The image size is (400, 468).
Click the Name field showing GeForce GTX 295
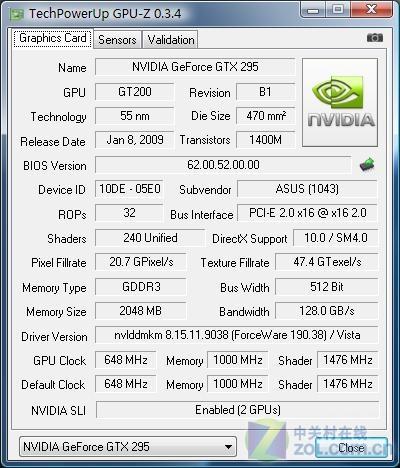coord(195,67)
